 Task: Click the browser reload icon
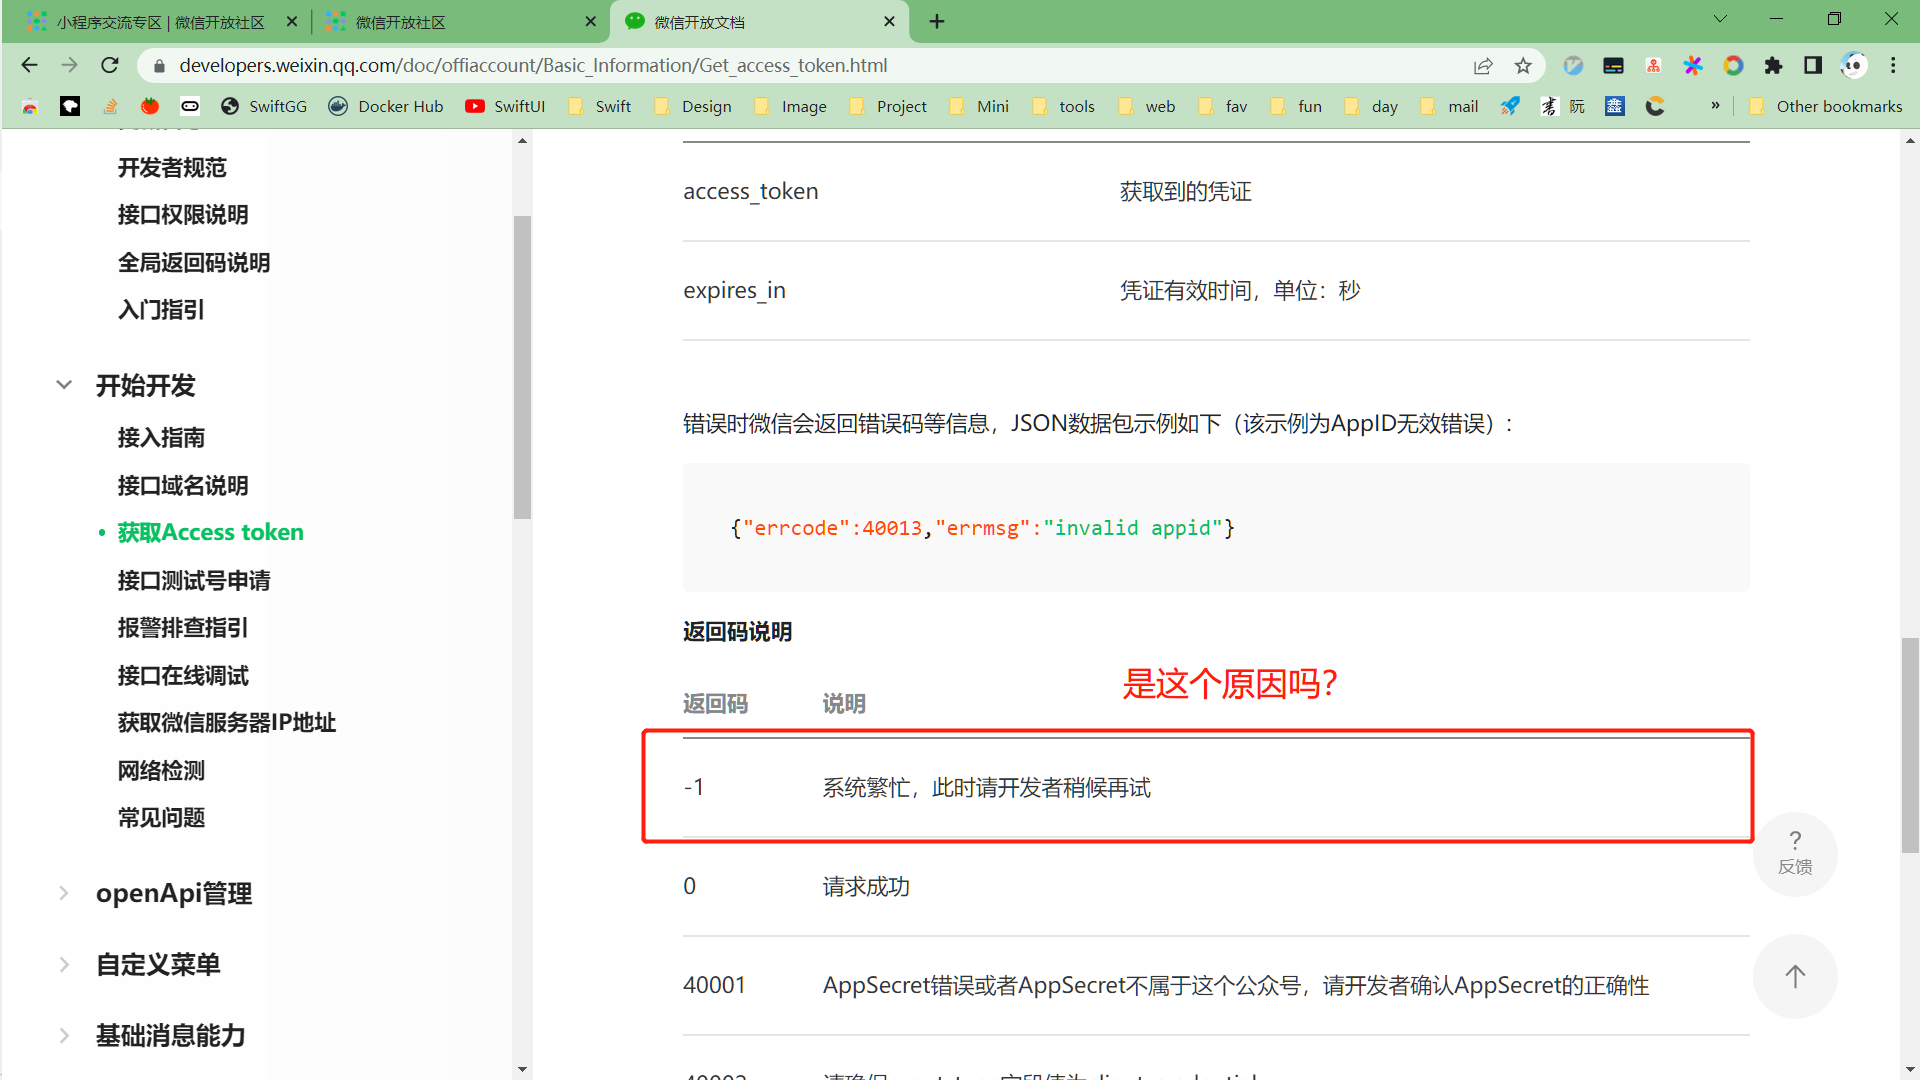tap(110, 66)
